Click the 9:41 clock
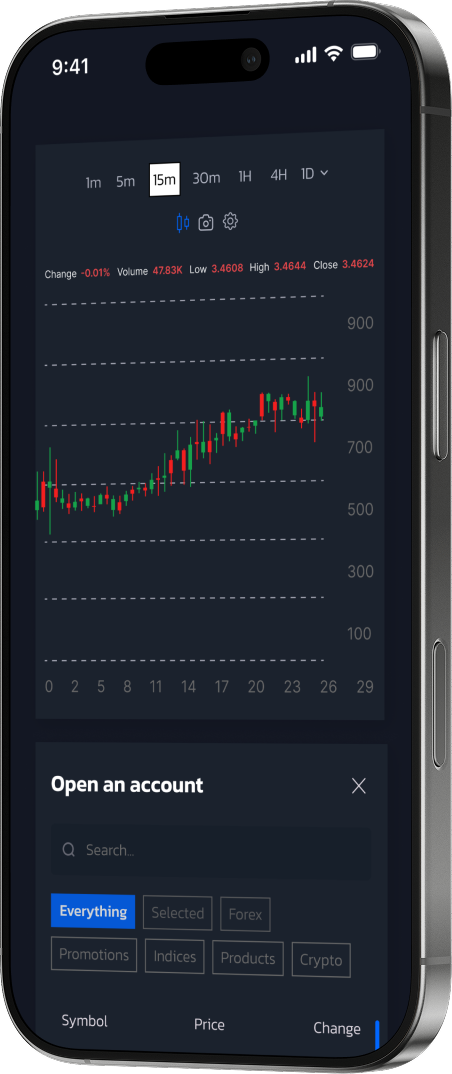Viewport: 452px width, 1074px height. tap(71, 66)
